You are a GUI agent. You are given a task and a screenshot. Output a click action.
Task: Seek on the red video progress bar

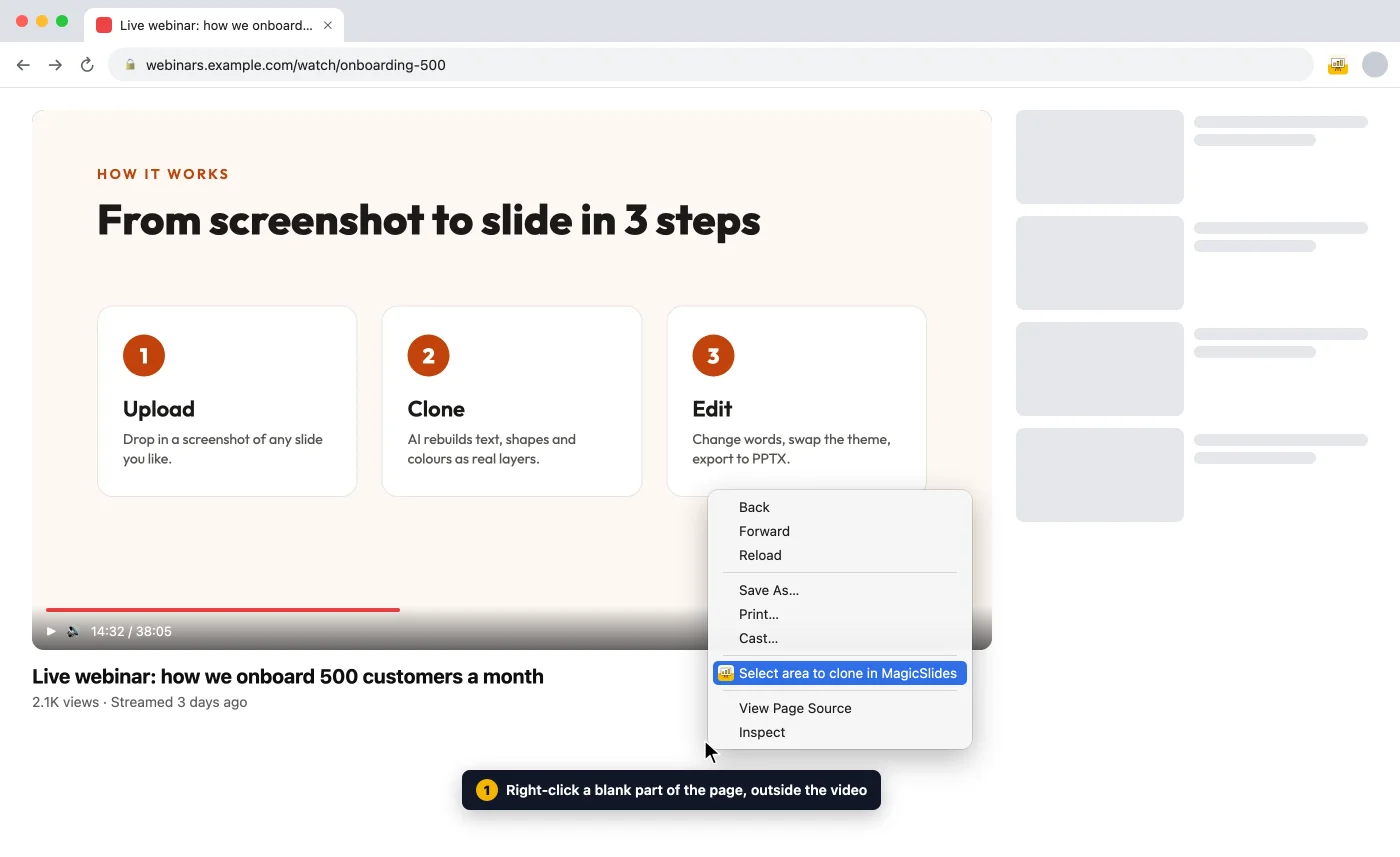click(223, 609)
